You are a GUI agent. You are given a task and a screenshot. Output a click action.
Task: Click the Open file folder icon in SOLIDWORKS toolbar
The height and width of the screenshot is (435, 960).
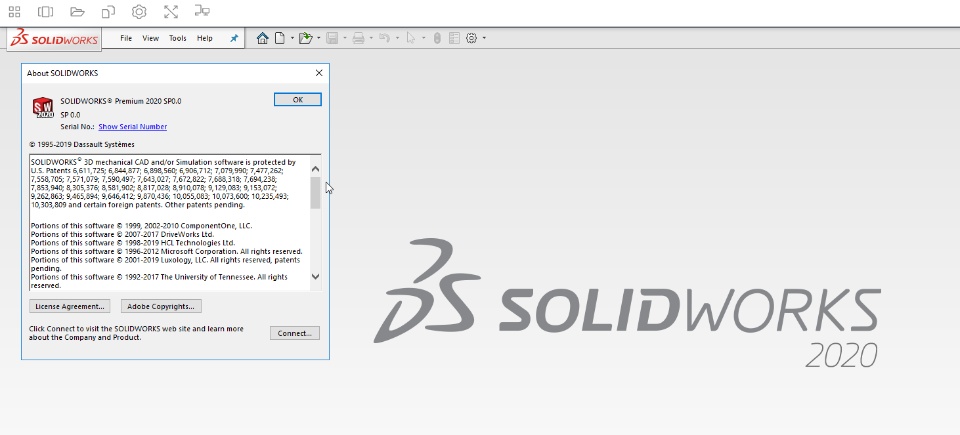(x=306, y=38)
